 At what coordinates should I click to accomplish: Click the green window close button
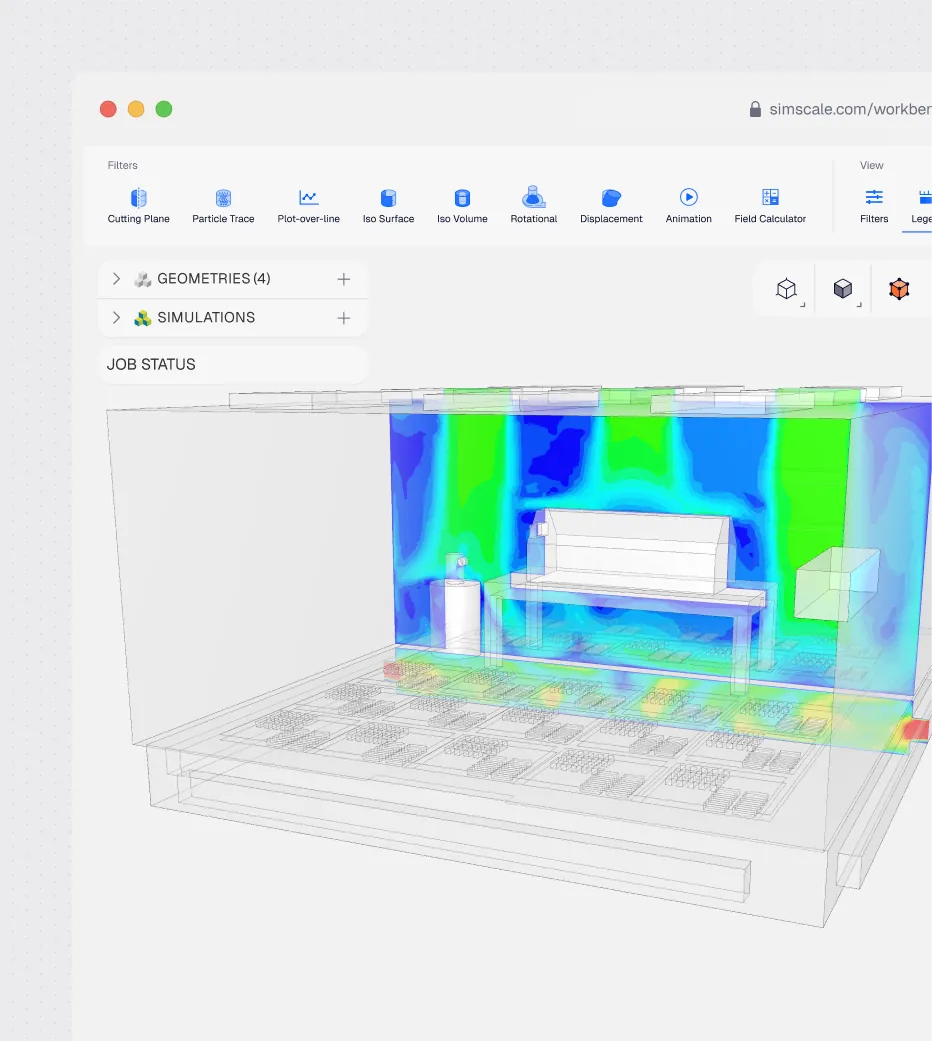pyautogui.click(x=164, y=109)
